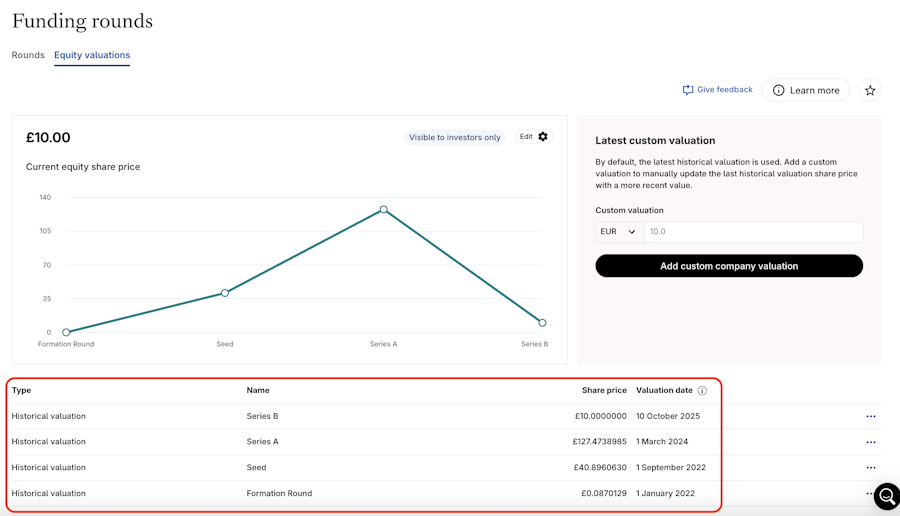Open more options for Series B row
Image resolution: width=900 pixels, height=516 pixels.
tap(871, 416)
